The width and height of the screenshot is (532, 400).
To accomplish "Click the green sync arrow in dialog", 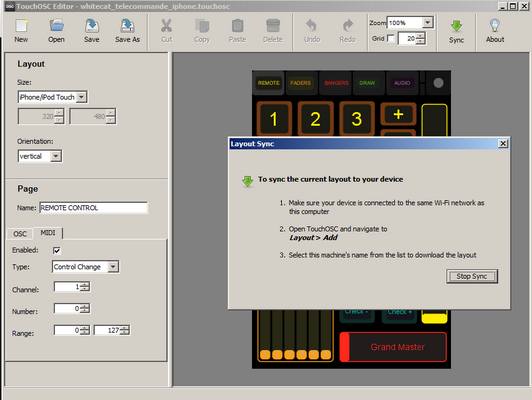I will (248, 181).
